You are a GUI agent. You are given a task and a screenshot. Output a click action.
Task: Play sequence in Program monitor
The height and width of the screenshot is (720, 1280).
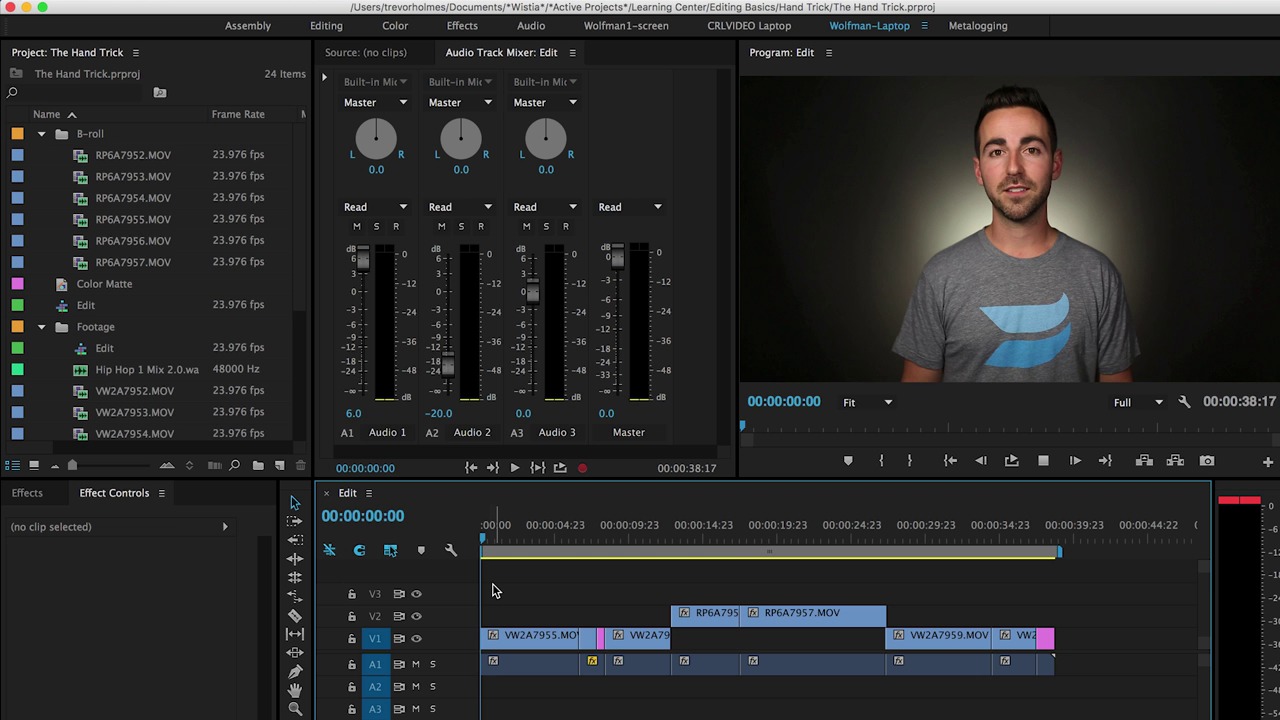click(1043, 461)
